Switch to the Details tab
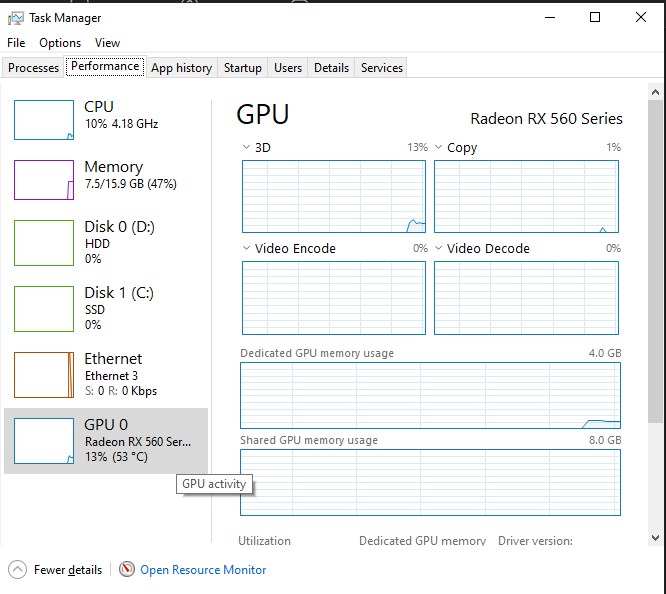This screenshot has width=666, height=594. click(x=331, y=68)
